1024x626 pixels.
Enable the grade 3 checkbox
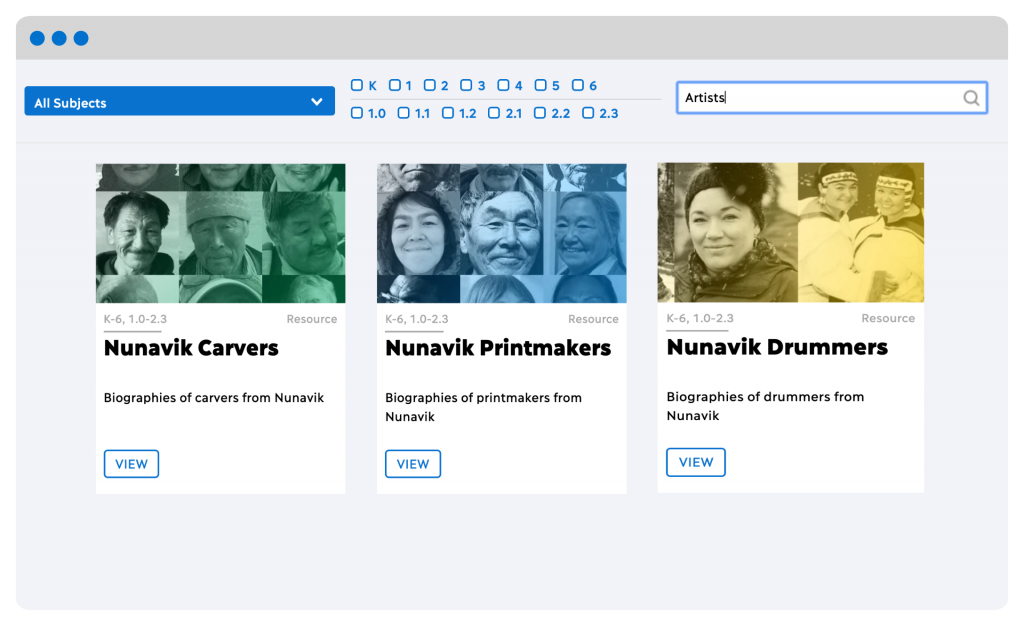pos(464,86)
